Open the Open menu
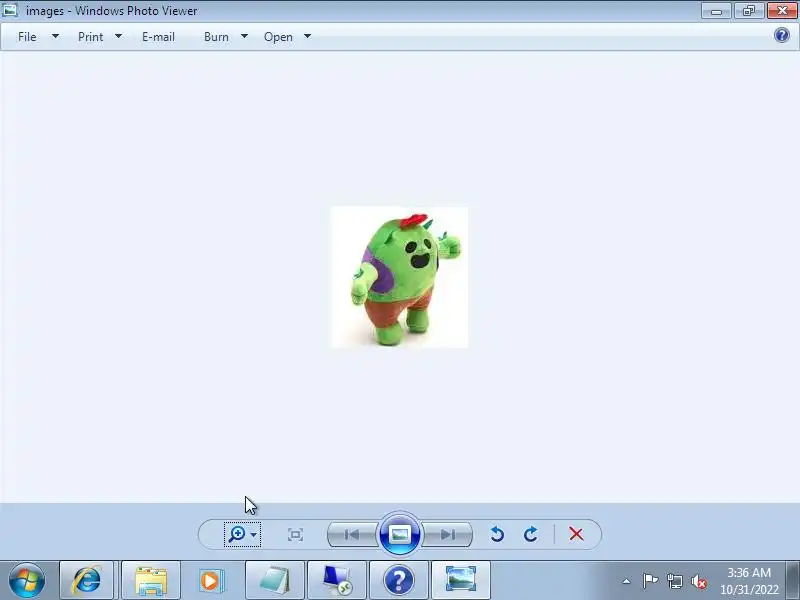 pyautogui.click(x=278, y=37)
